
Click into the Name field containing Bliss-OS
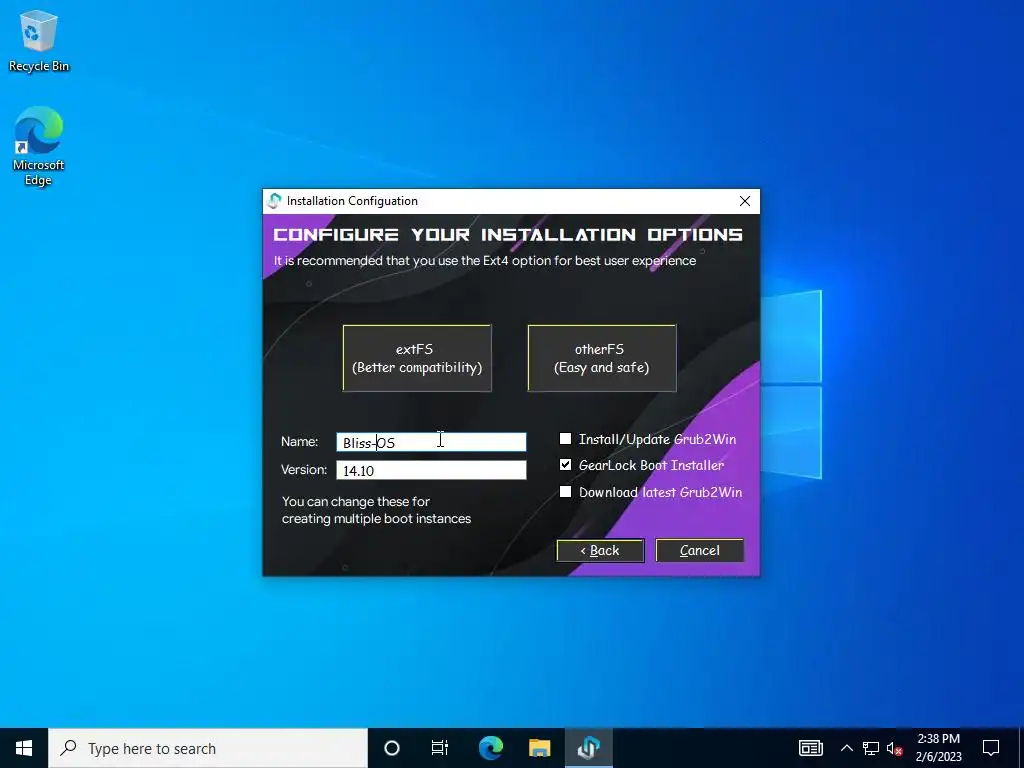tap(431, 442)
